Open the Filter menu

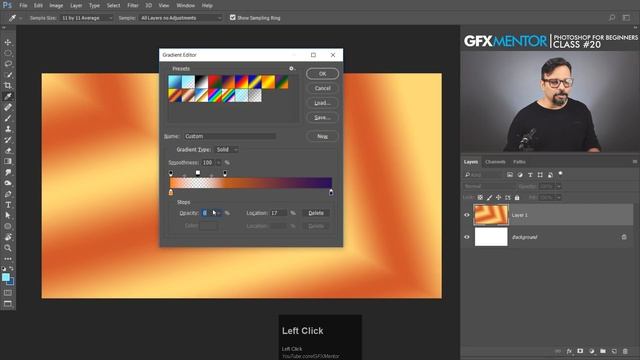[133, 6]
